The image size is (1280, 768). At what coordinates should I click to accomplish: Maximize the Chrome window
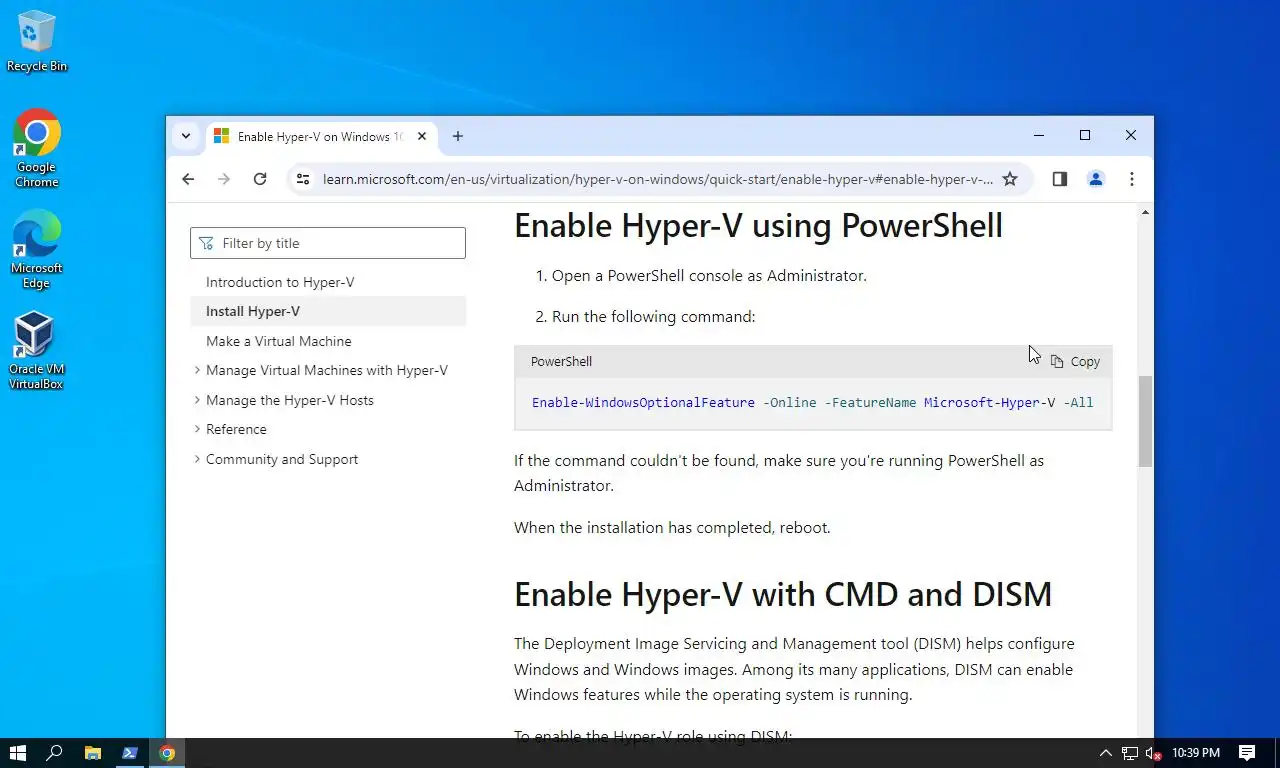click(1085, 135)
